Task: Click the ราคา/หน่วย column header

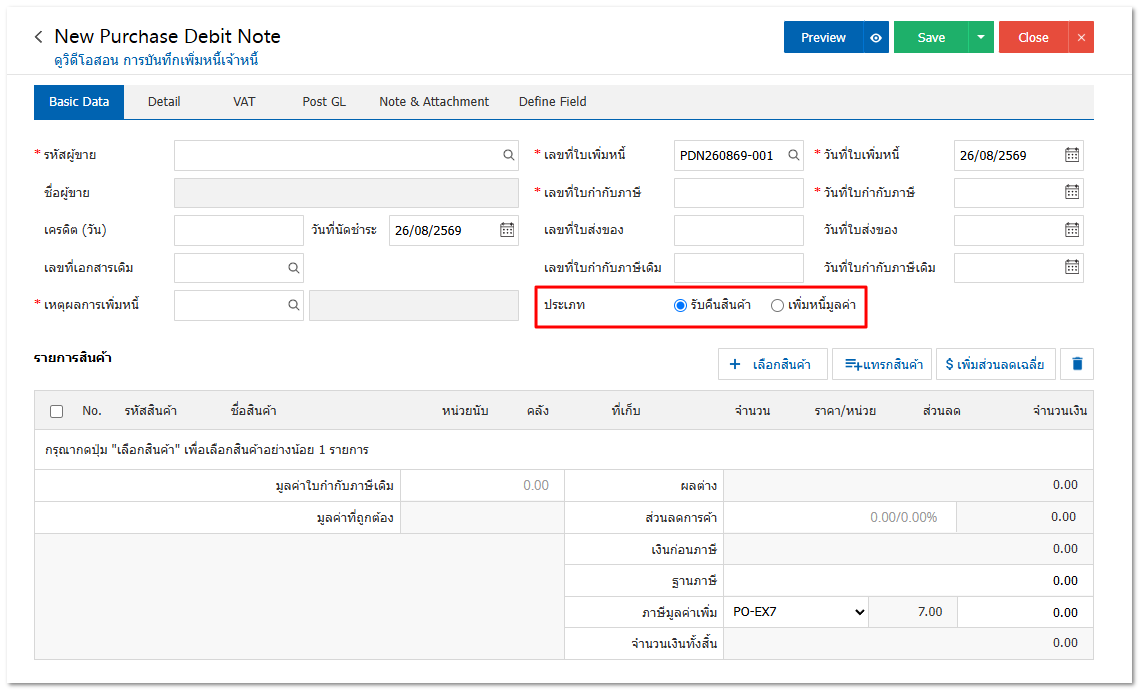Action: click(x=845, y=411)
